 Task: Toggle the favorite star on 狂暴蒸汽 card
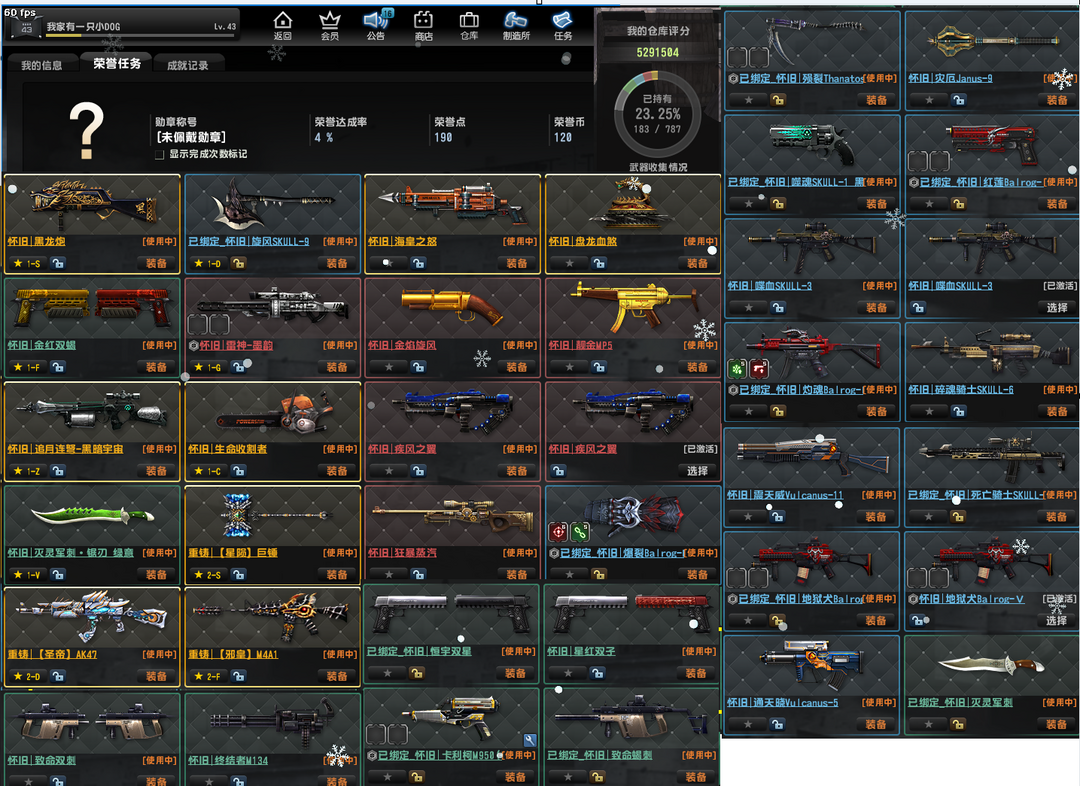point(389,575)
